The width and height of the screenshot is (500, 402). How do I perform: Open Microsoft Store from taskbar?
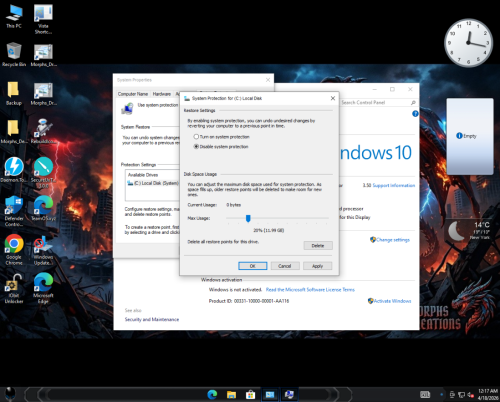[250, 395]
